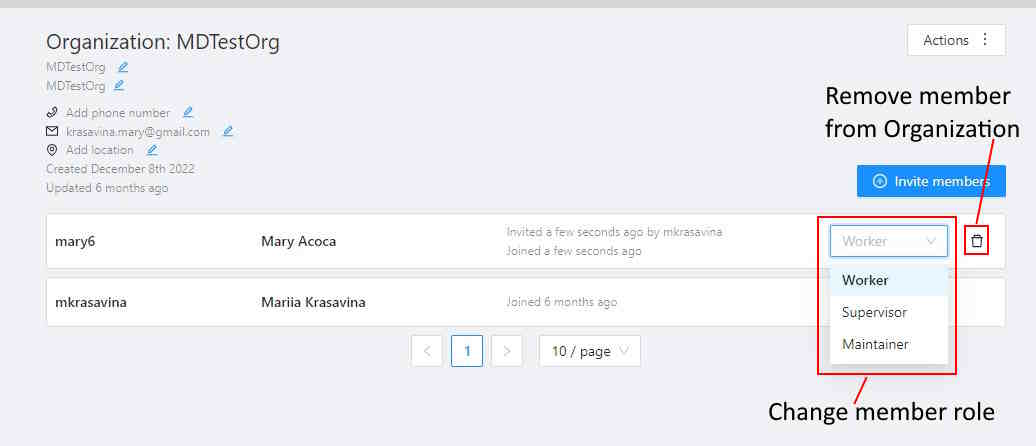Viewport: 1036px width, 446px height.
Task: Select Worker role option in list
Action: (x=866, y=280)
